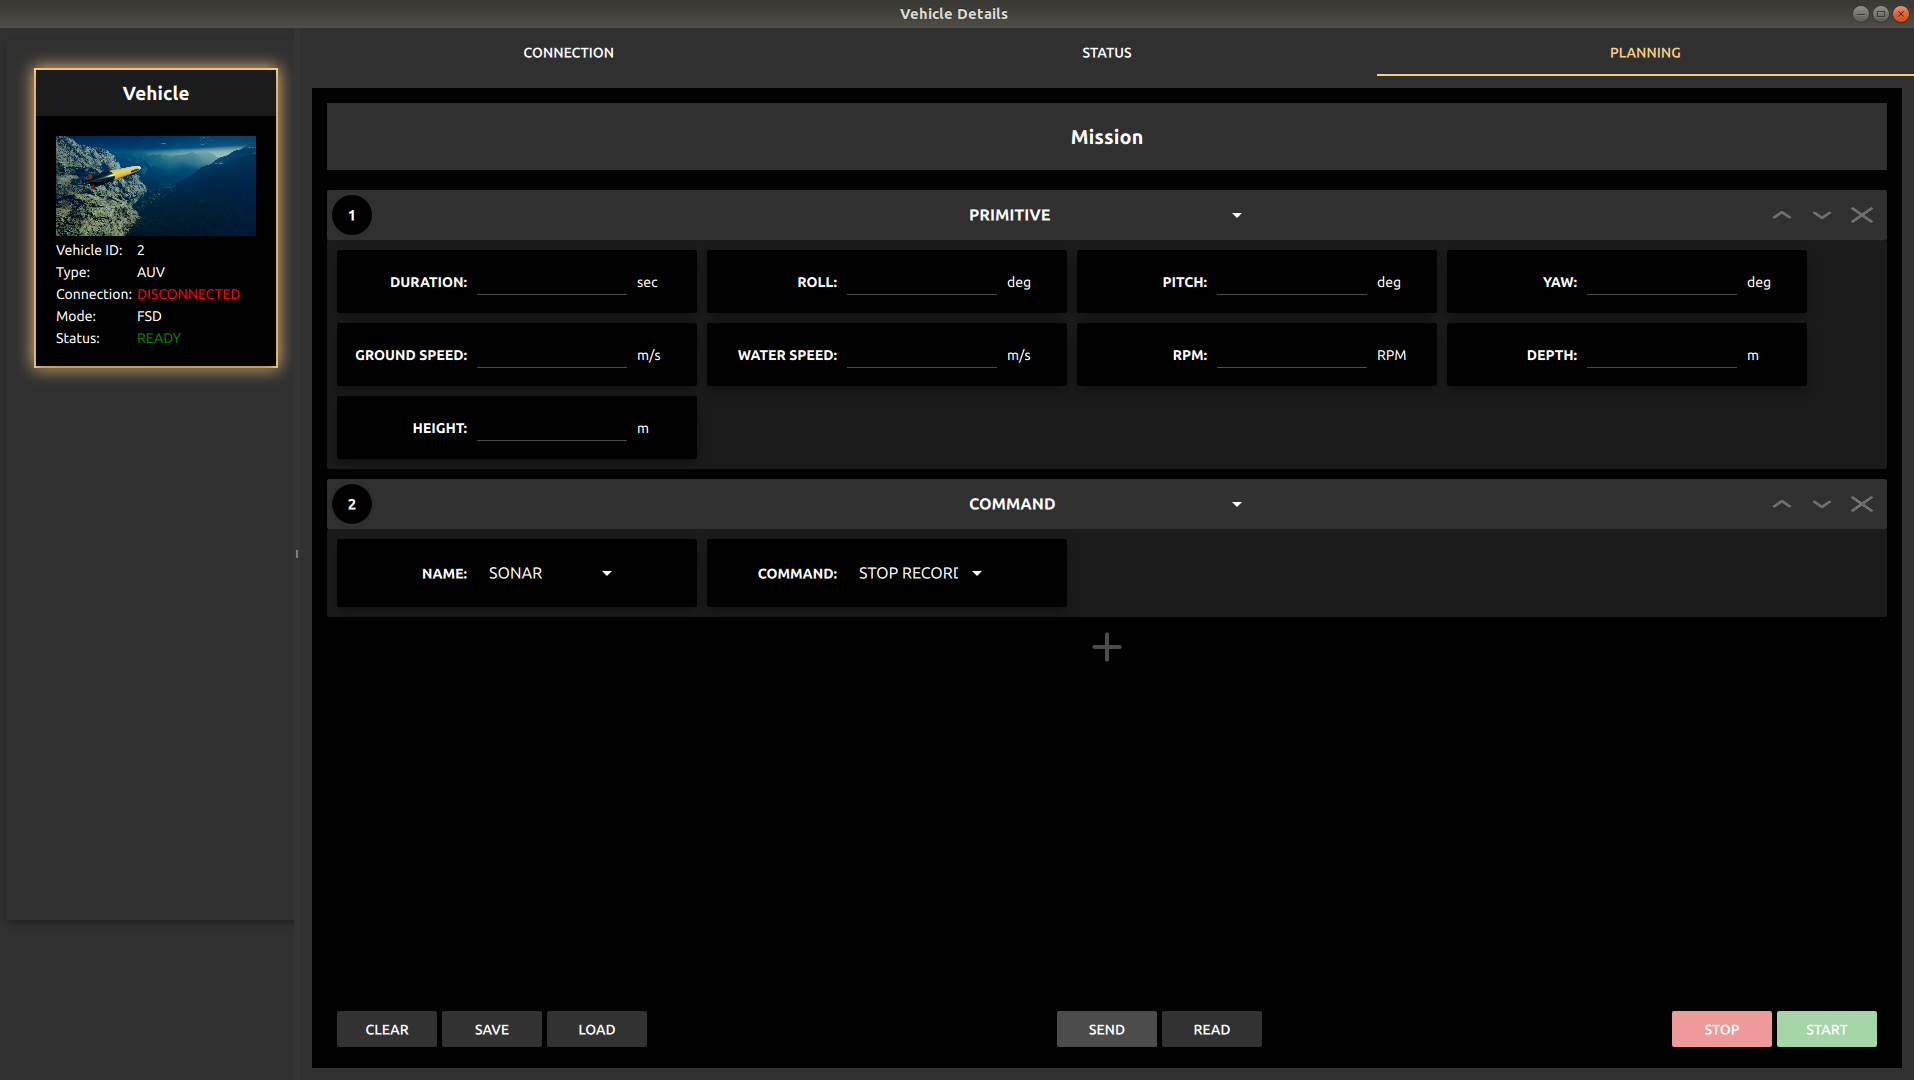Remove mission step 2 COMMAND
Image resolution: width=1914 pixels, height=1080 pixels.
1861,504
